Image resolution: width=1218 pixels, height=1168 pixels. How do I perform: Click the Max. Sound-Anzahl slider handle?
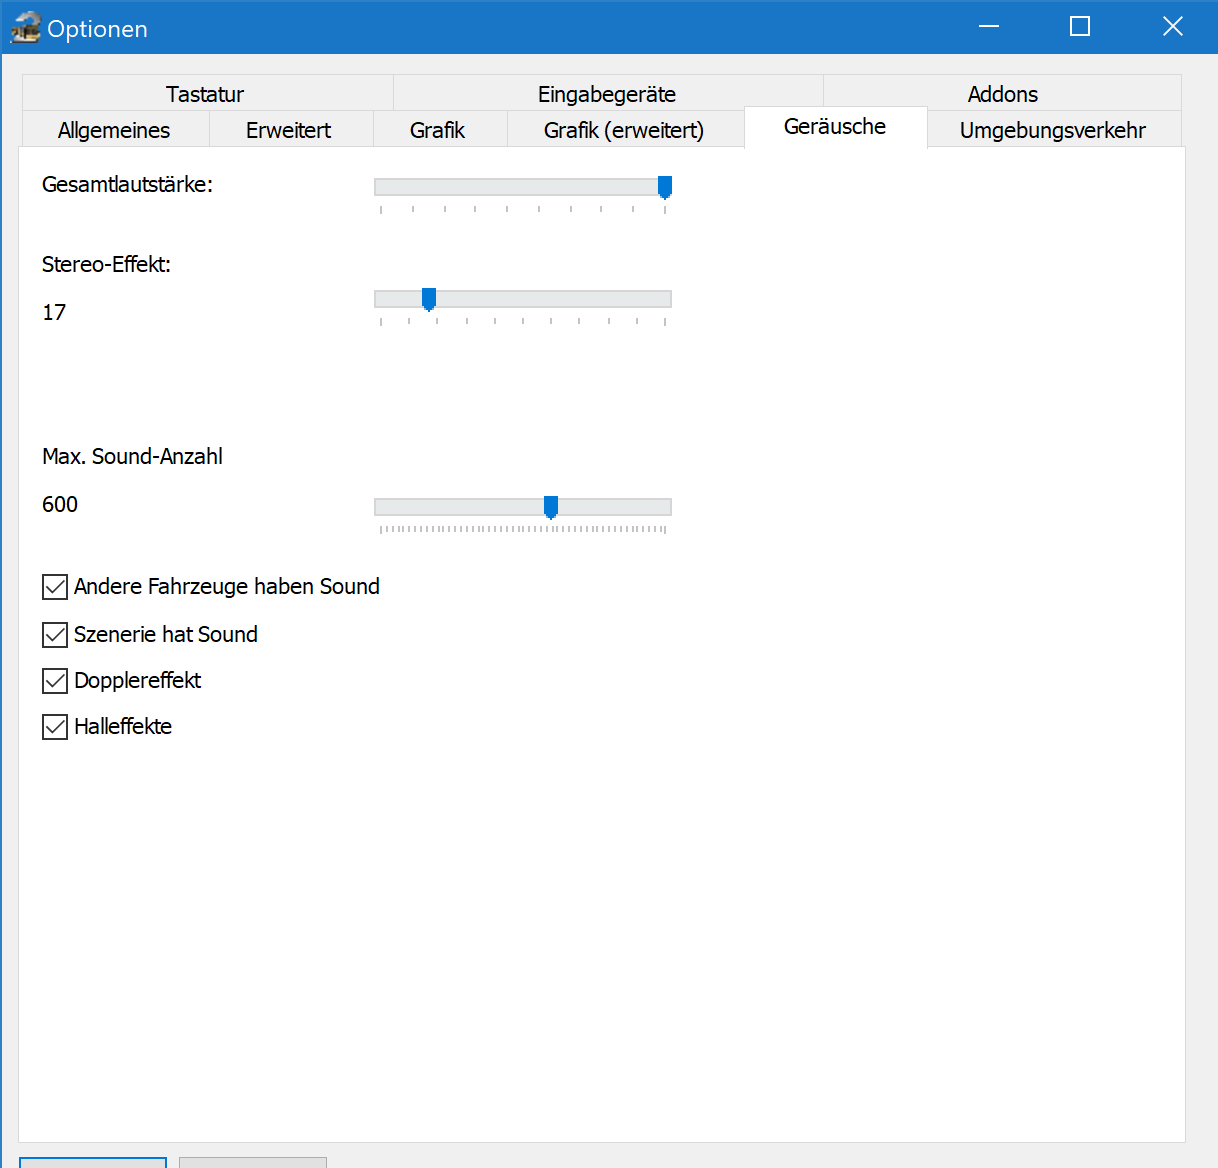[x=551, y=507]
